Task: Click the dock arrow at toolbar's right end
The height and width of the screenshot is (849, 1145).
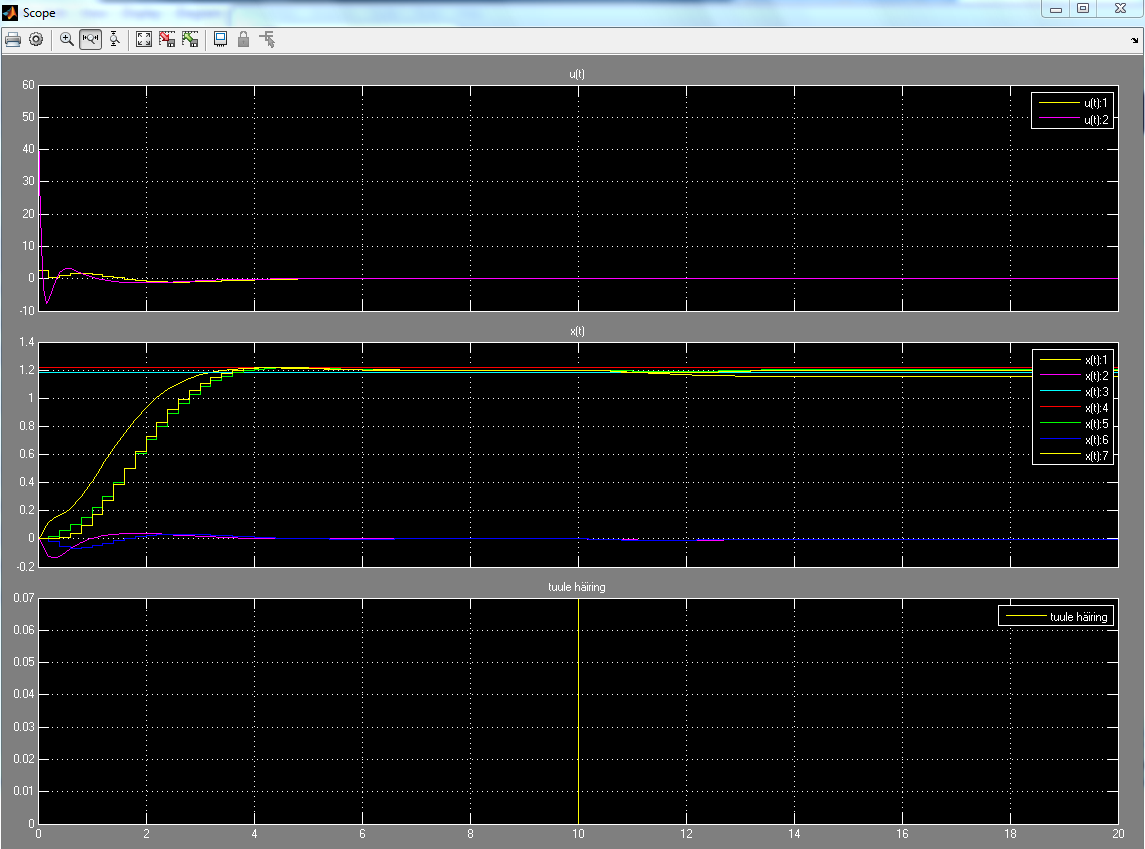Action: 1134,41
